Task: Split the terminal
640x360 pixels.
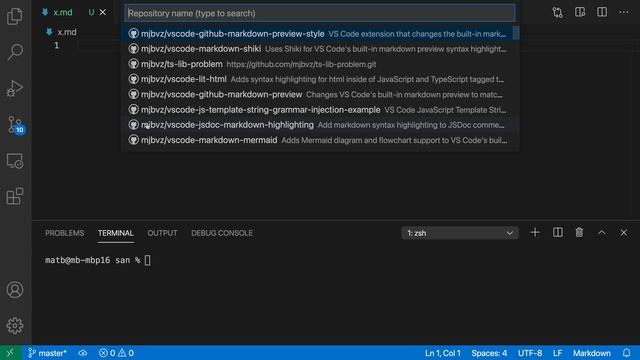Action: pos(558,233)
